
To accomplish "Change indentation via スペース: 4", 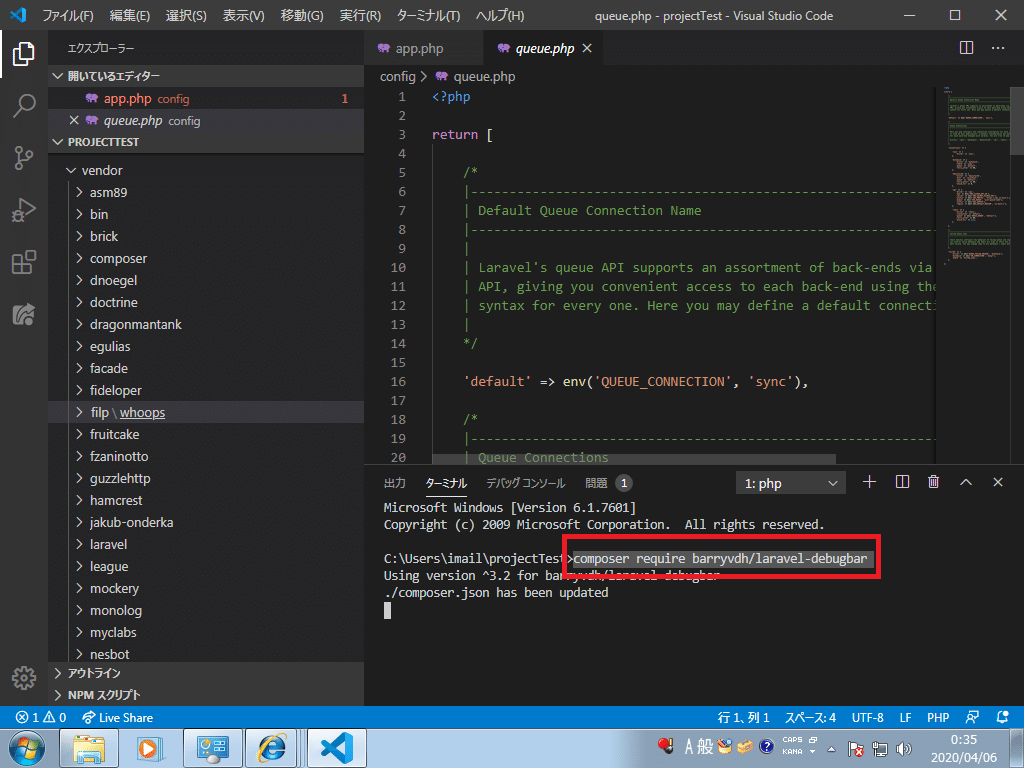I will 810,717.
